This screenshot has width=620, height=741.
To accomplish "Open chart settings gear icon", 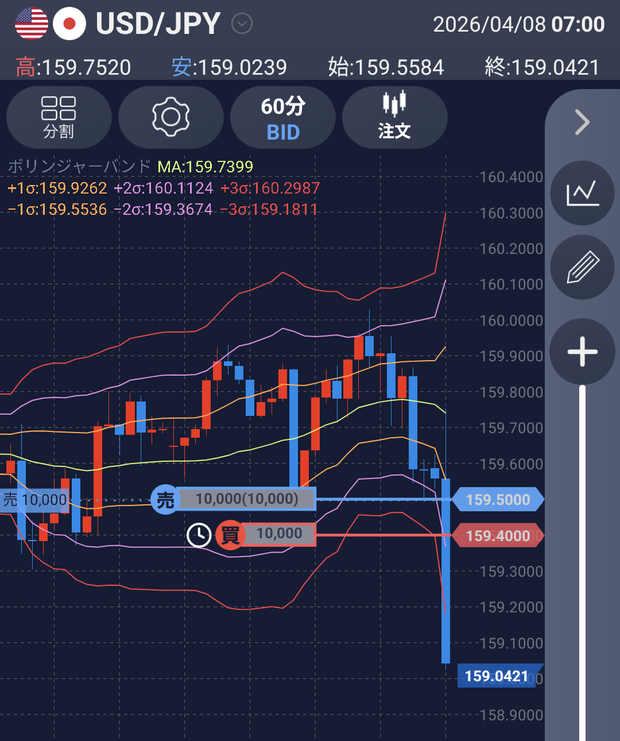I will pyautogui.click(x=171, y=117).
